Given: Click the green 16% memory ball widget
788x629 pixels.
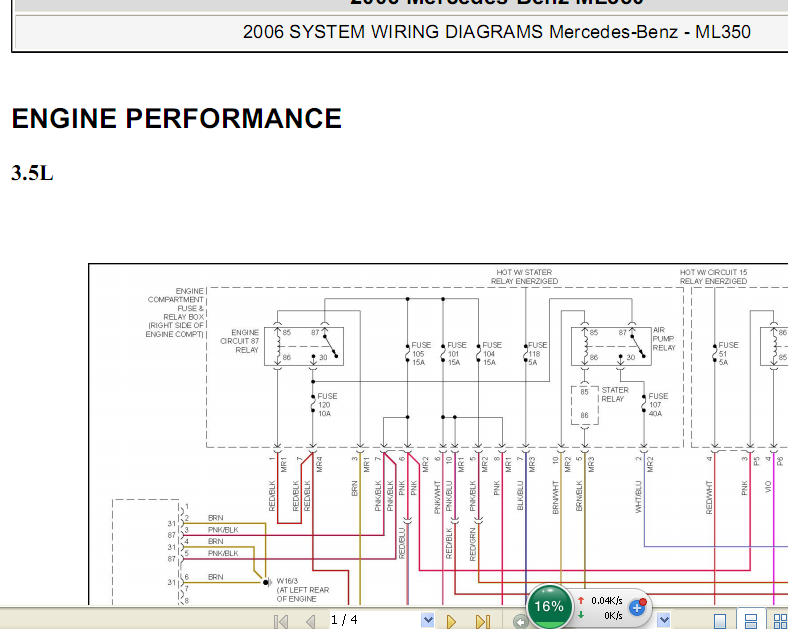Looking at the screenshot, I should point(549,606).
